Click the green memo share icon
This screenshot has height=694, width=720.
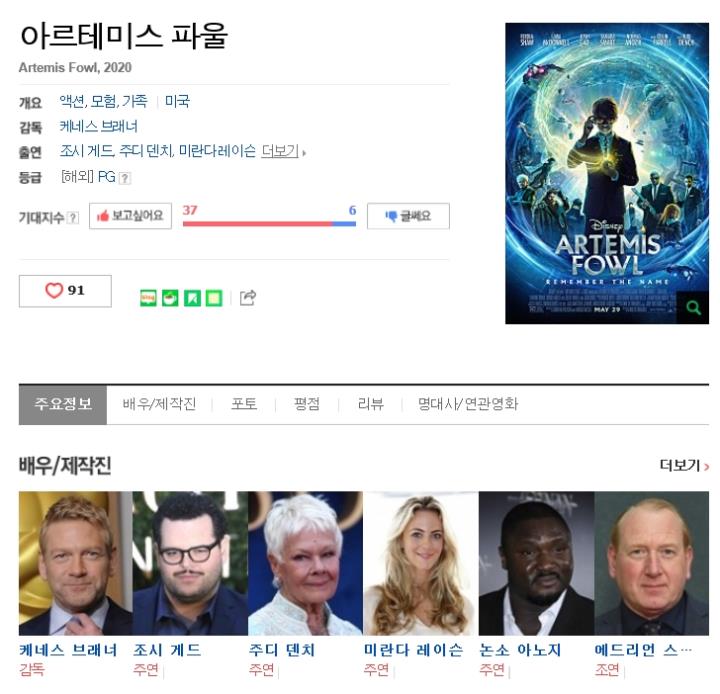[x=214, y=298]
